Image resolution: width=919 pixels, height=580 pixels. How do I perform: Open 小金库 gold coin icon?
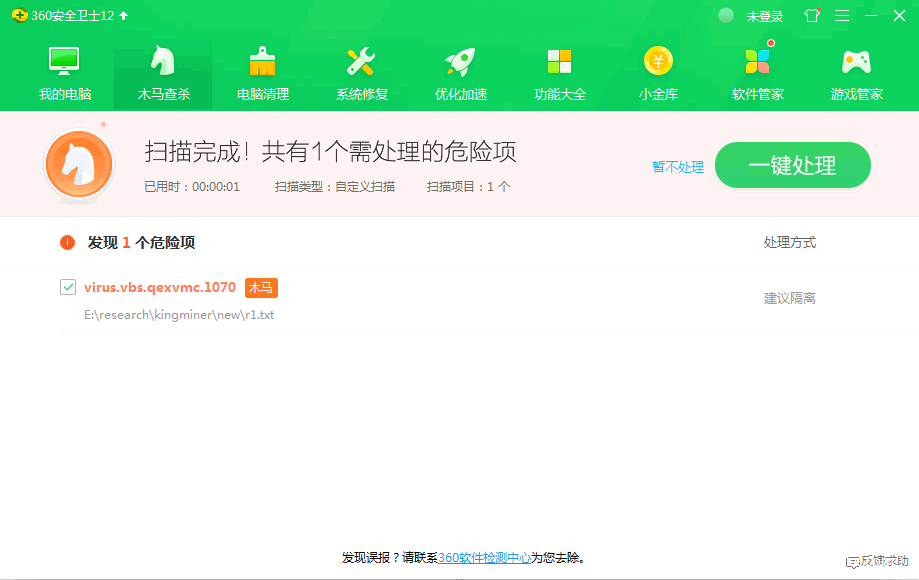point(658,62)
